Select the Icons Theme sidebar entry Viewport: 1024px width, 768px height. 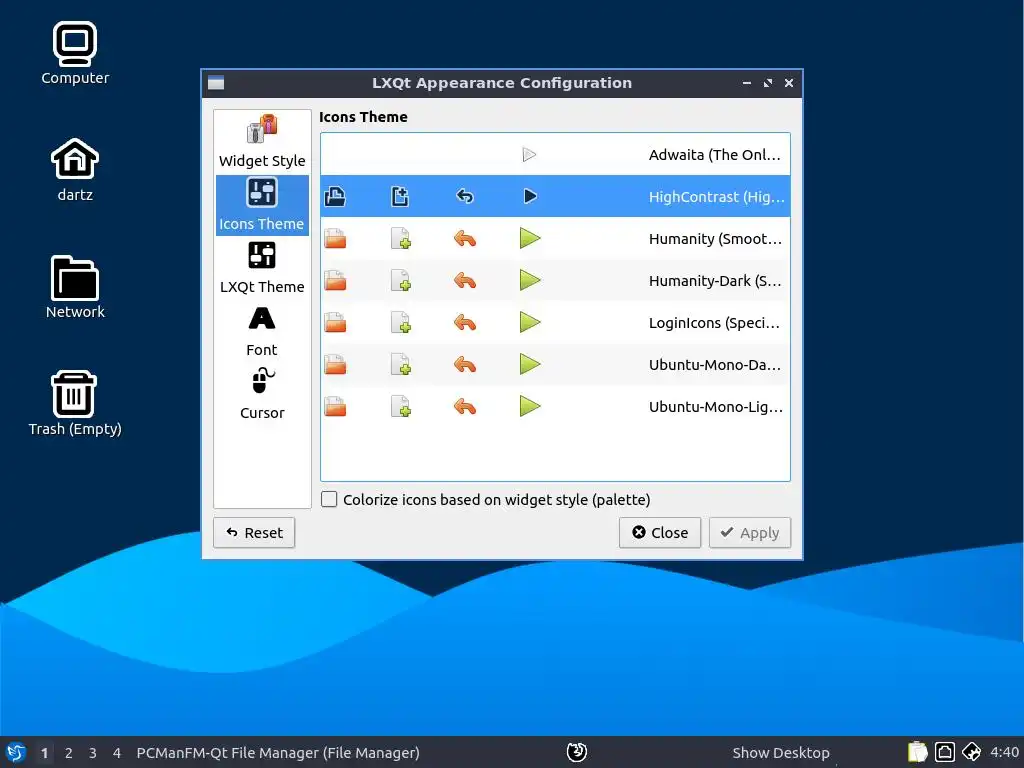[262, 204]
